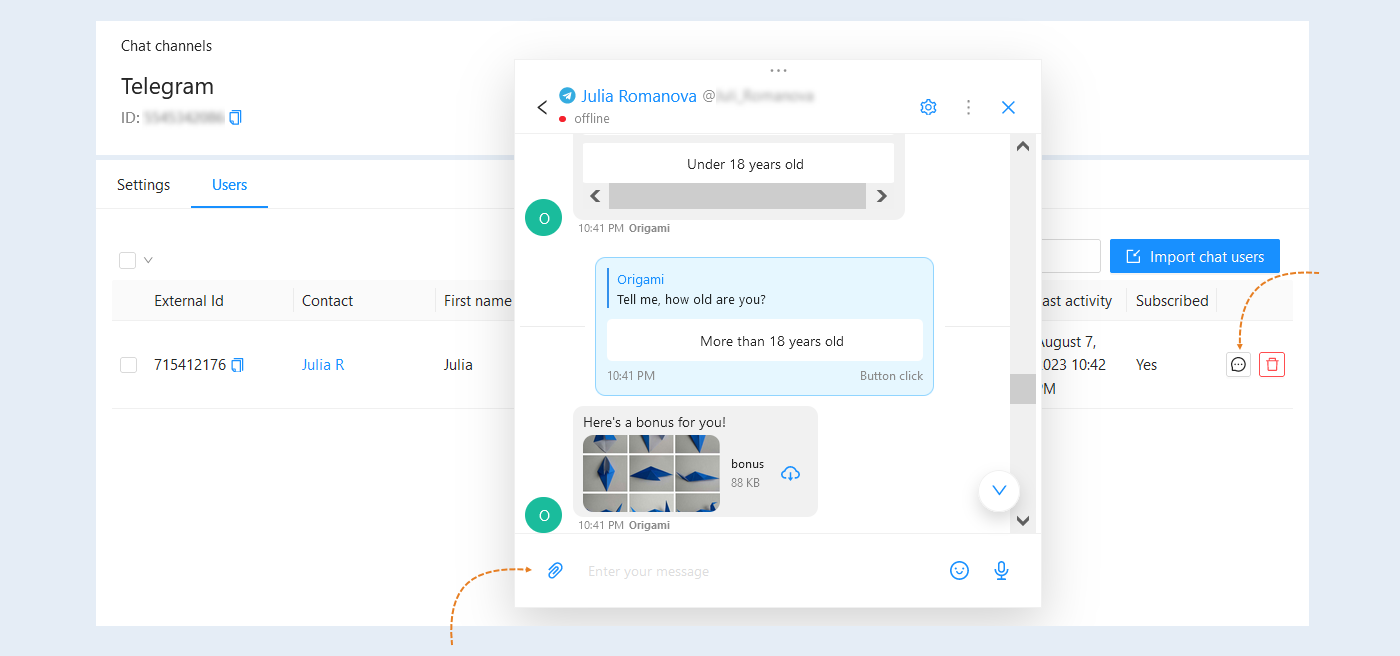Slide button carousel right arrow
This screenshot has height=656, width=1400.
(x=881, y=196)
